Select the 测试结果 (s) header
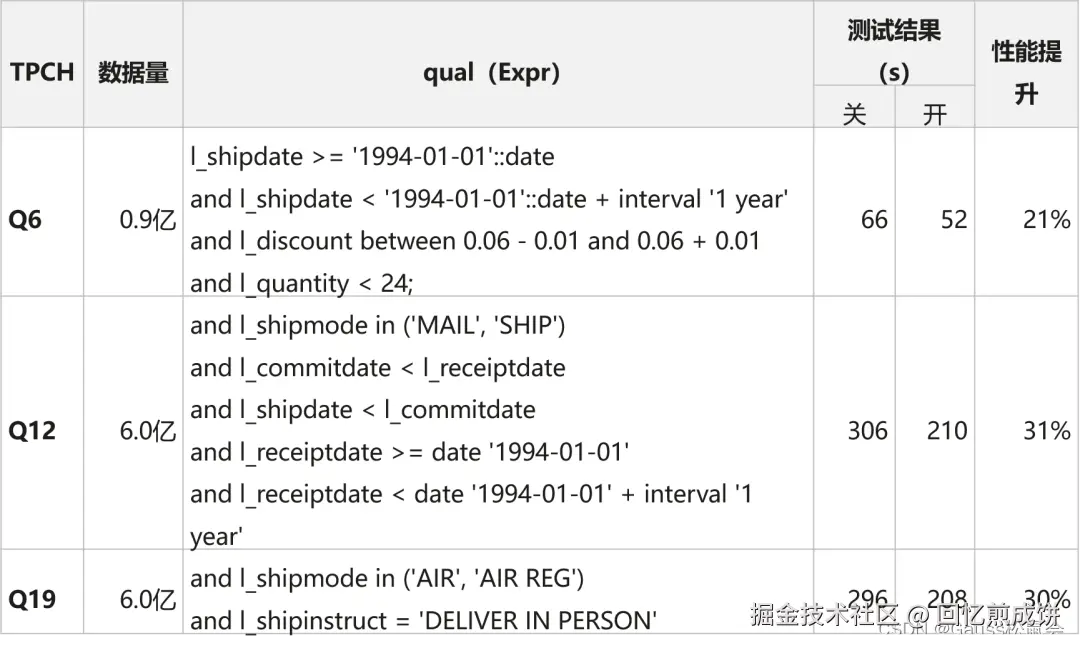 [893, 51]
